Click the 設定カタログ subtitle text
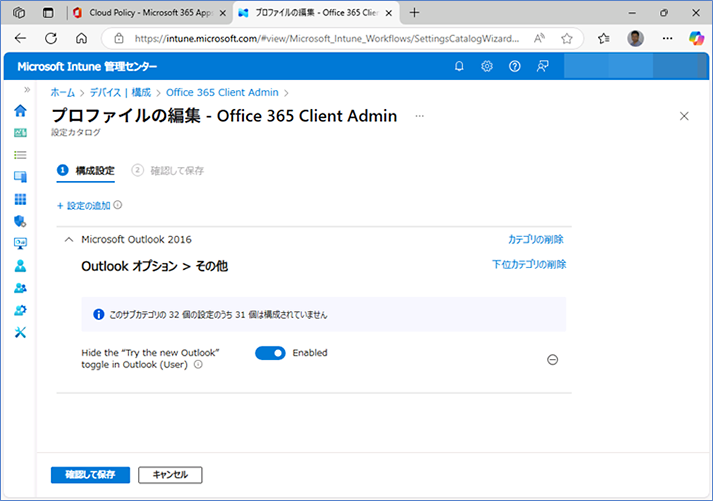 pos(75,132)
